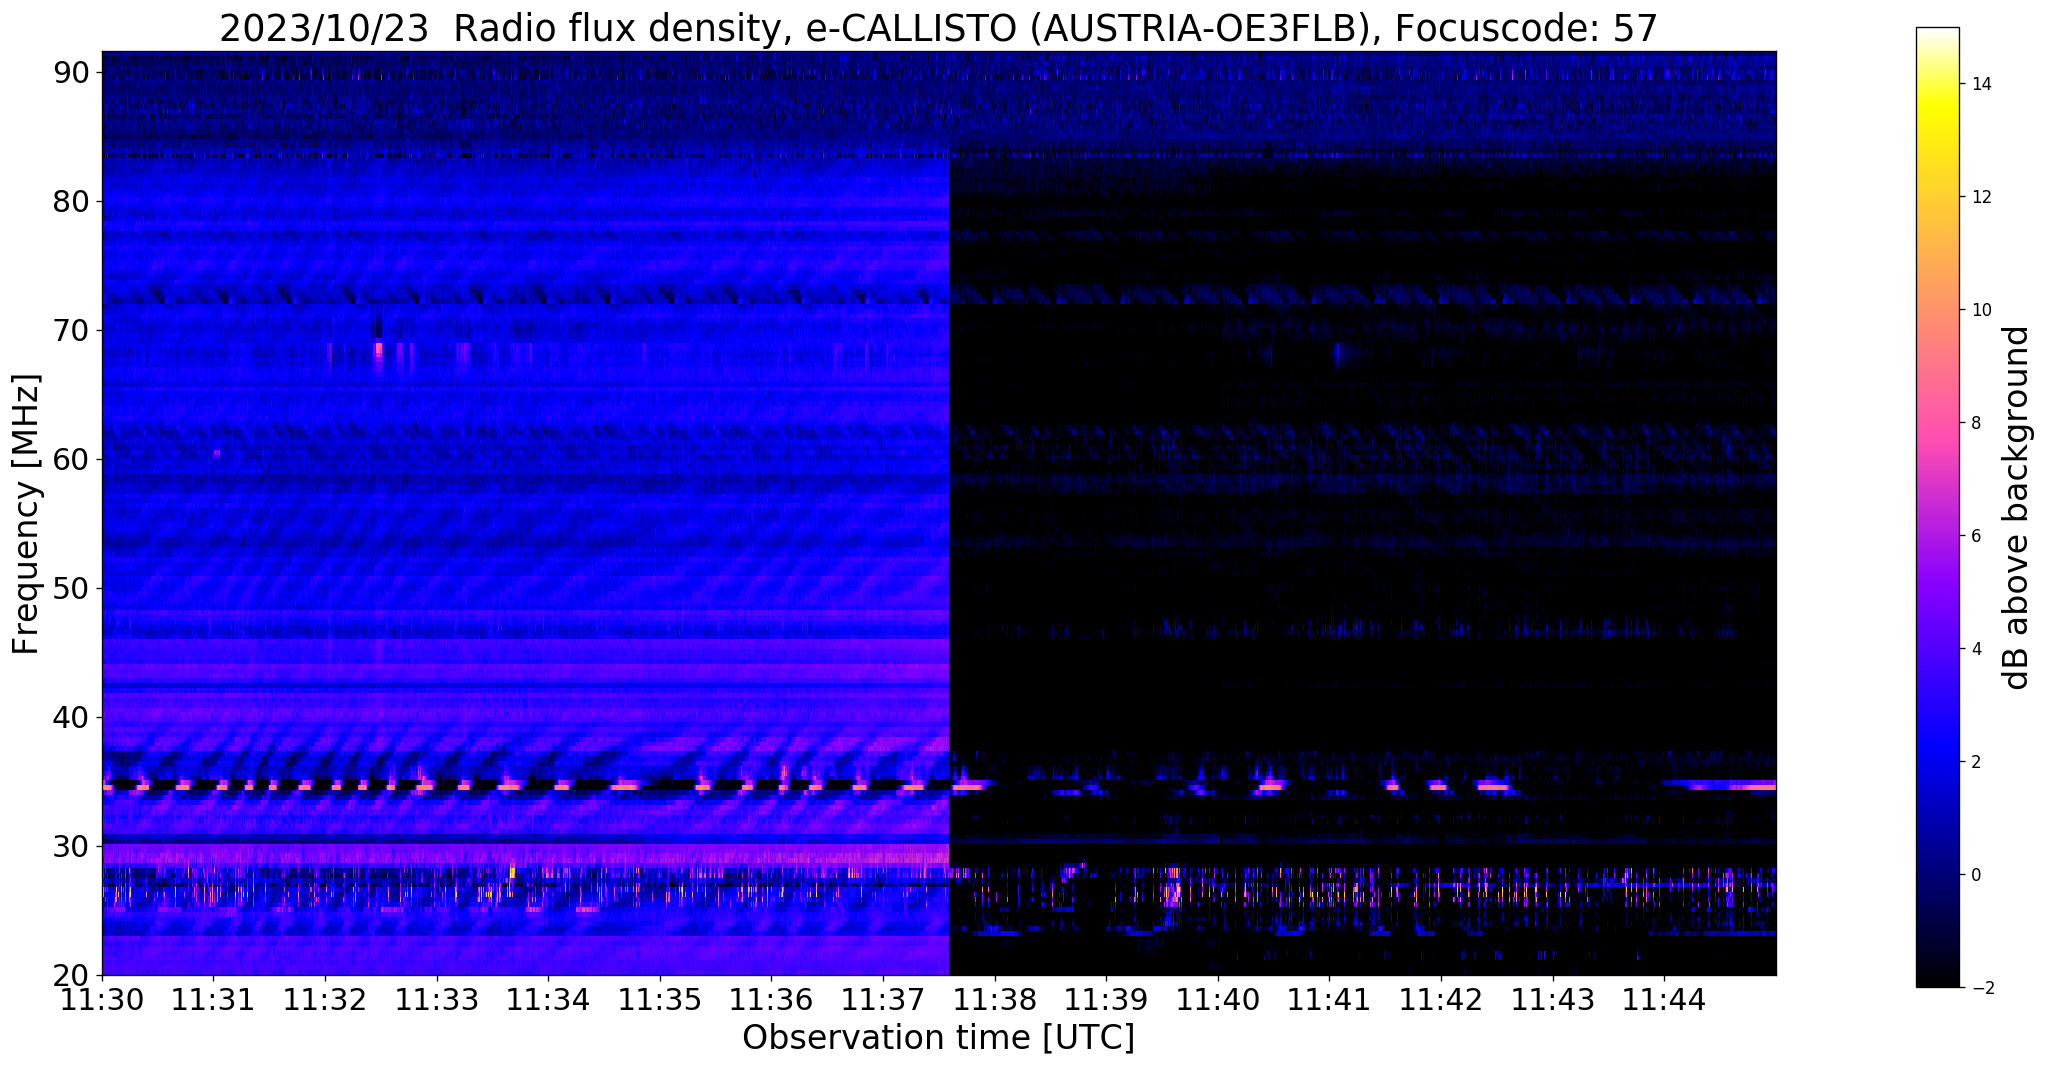Click the 11:32 time tick label

[x=325, y=1000]
